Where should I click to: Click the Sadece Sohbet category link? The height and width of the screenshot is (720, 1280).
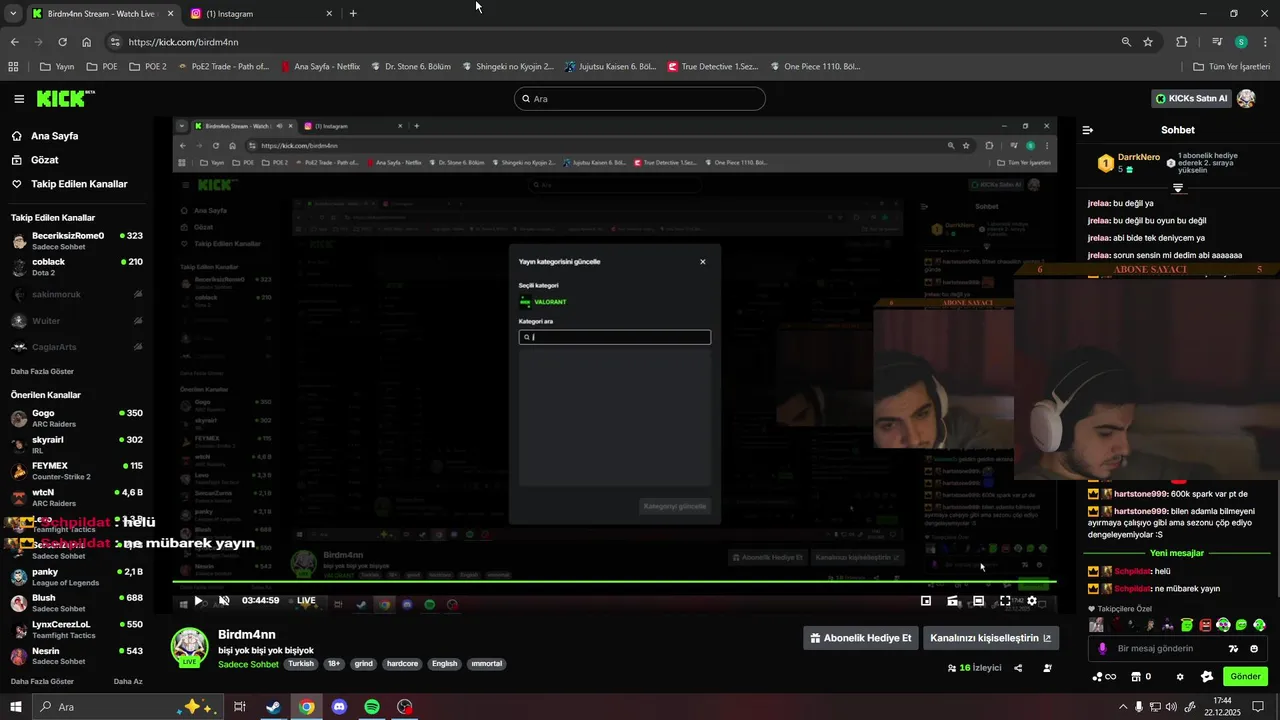248,664
